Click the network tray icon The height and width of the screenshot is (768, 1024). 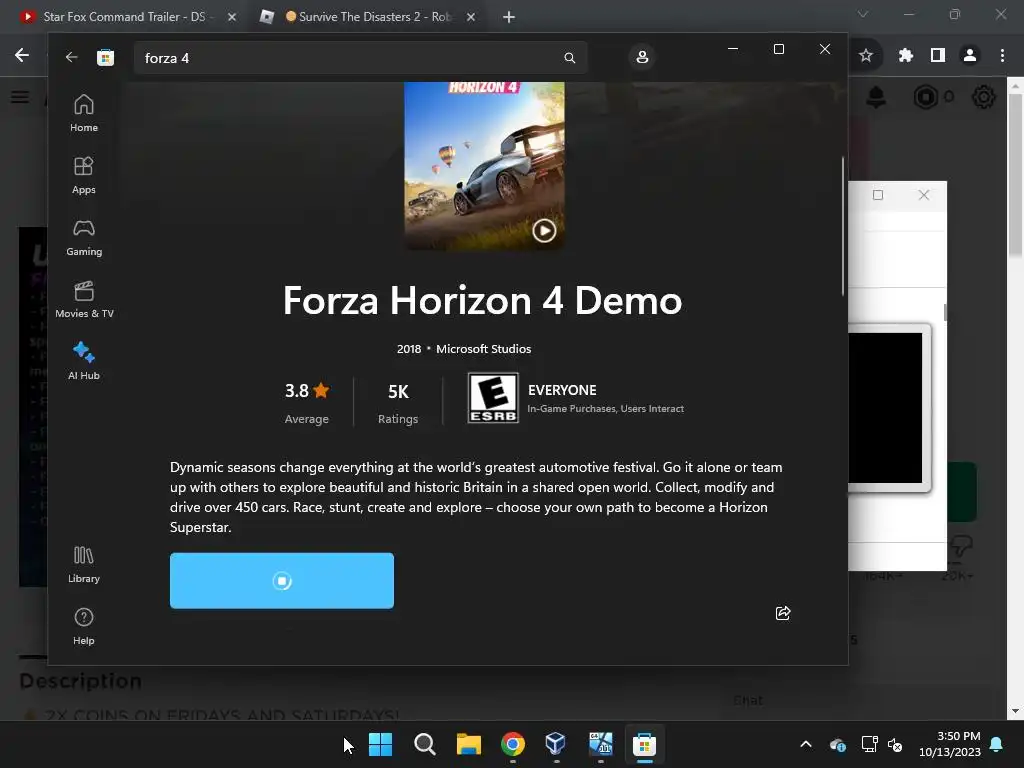pyautogui.click(x=869, y=744)
